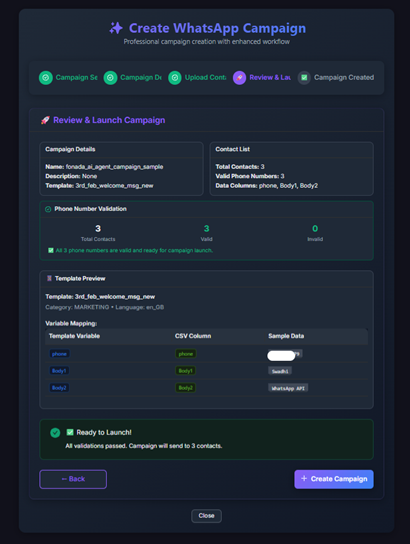Click the Invalid count number 0
The height and width of the screenshot is (544, 410).
tap(315, 229)
